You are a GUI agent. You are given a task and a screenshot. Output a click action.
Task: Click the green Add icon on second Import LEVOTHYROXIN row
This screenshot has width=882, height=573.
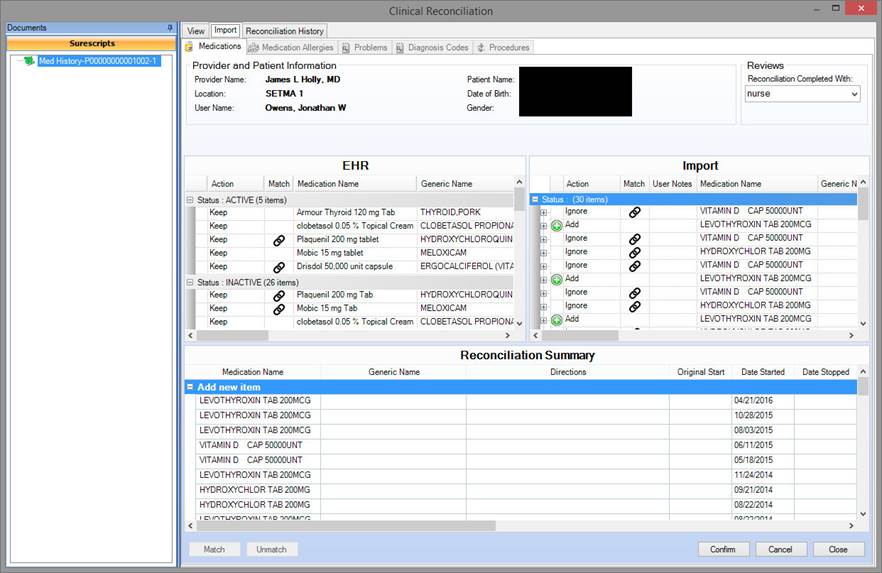(x=556, y=279)
